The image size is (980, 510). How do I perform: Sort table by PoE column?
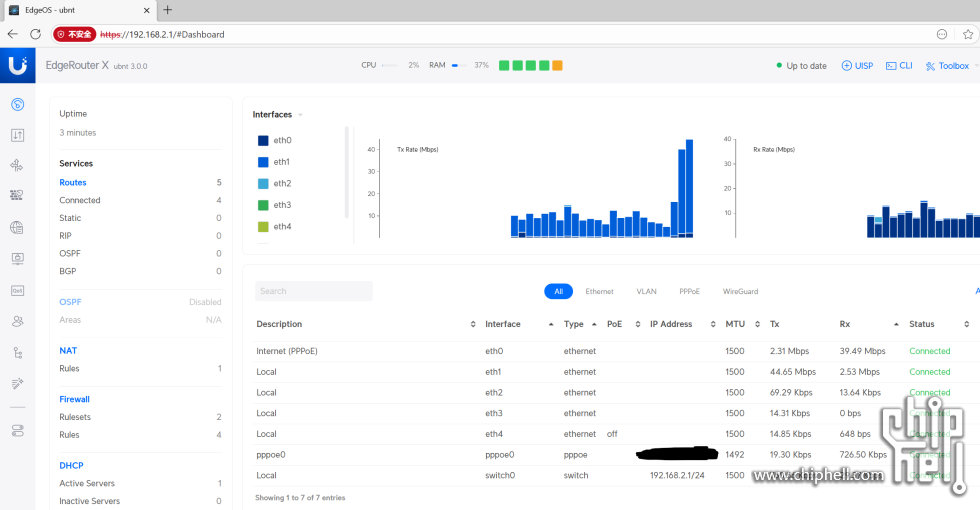point(614,324)
